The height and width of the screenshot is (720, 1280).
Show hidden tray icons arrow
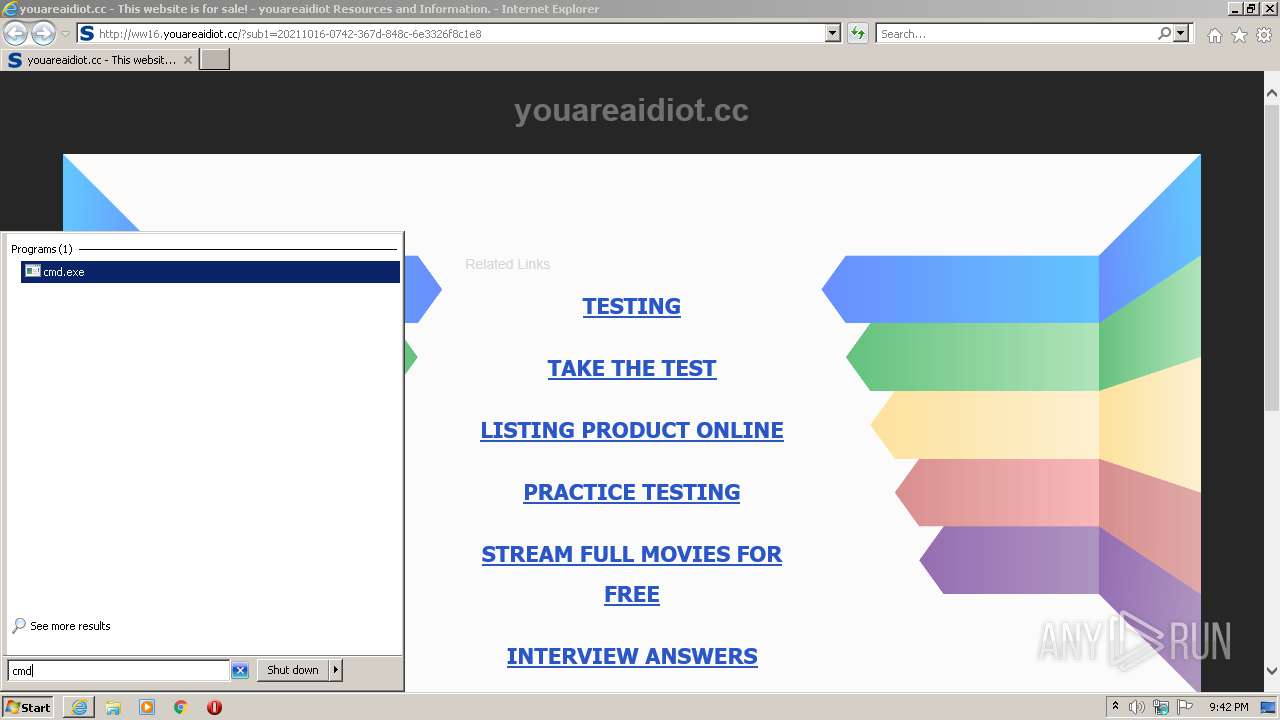1115,707
